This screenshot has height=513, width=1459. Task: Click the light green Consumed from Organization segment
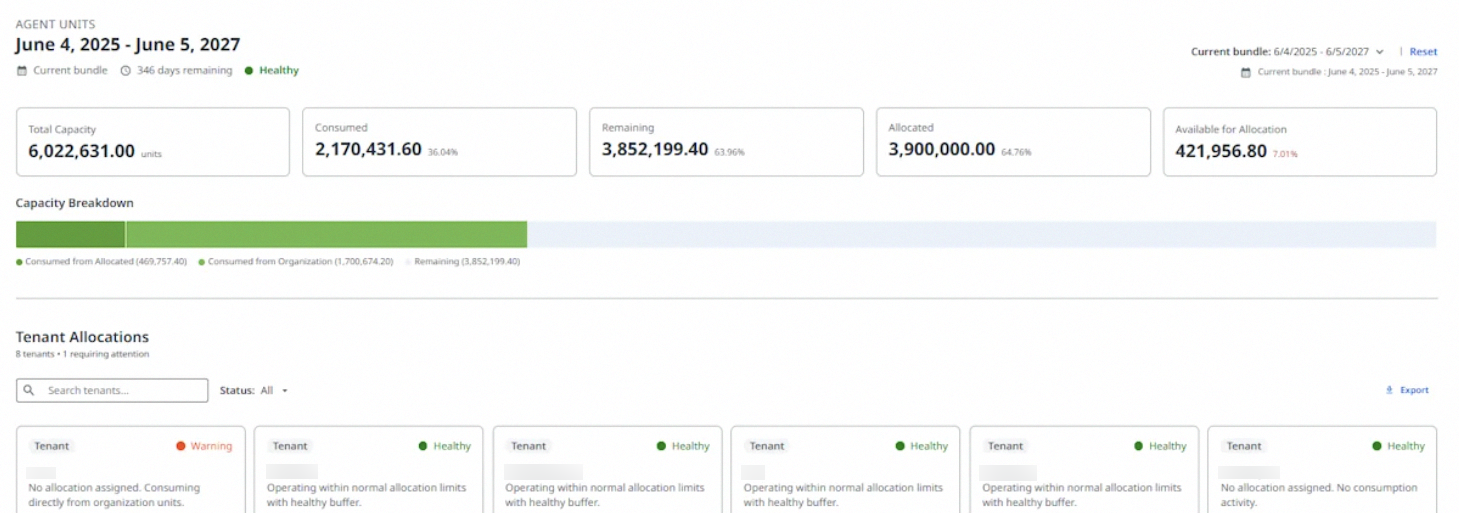[326, 234]
